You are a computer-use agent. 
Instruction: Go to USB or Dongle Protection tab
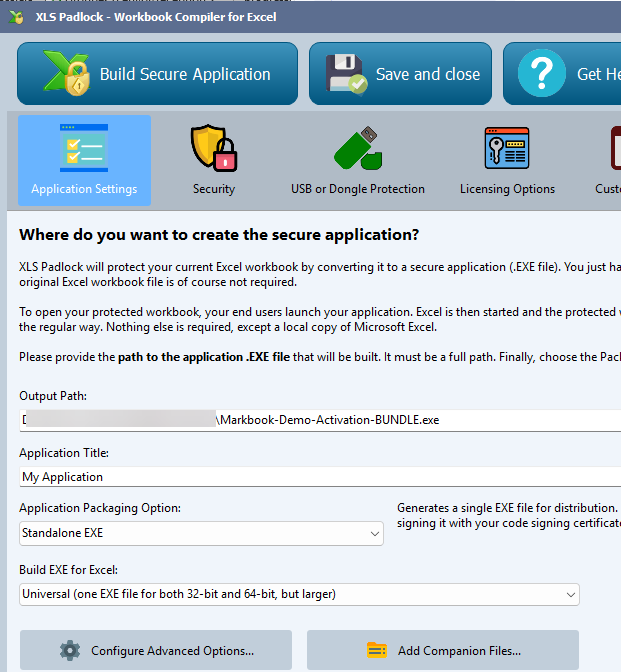357,189
